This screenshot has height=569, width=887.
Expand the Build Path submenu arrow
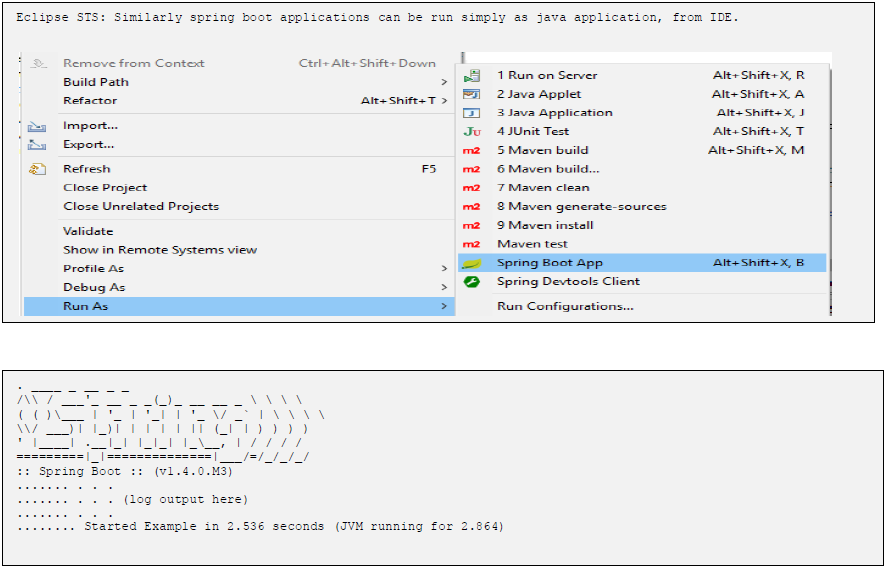[444, 82]
